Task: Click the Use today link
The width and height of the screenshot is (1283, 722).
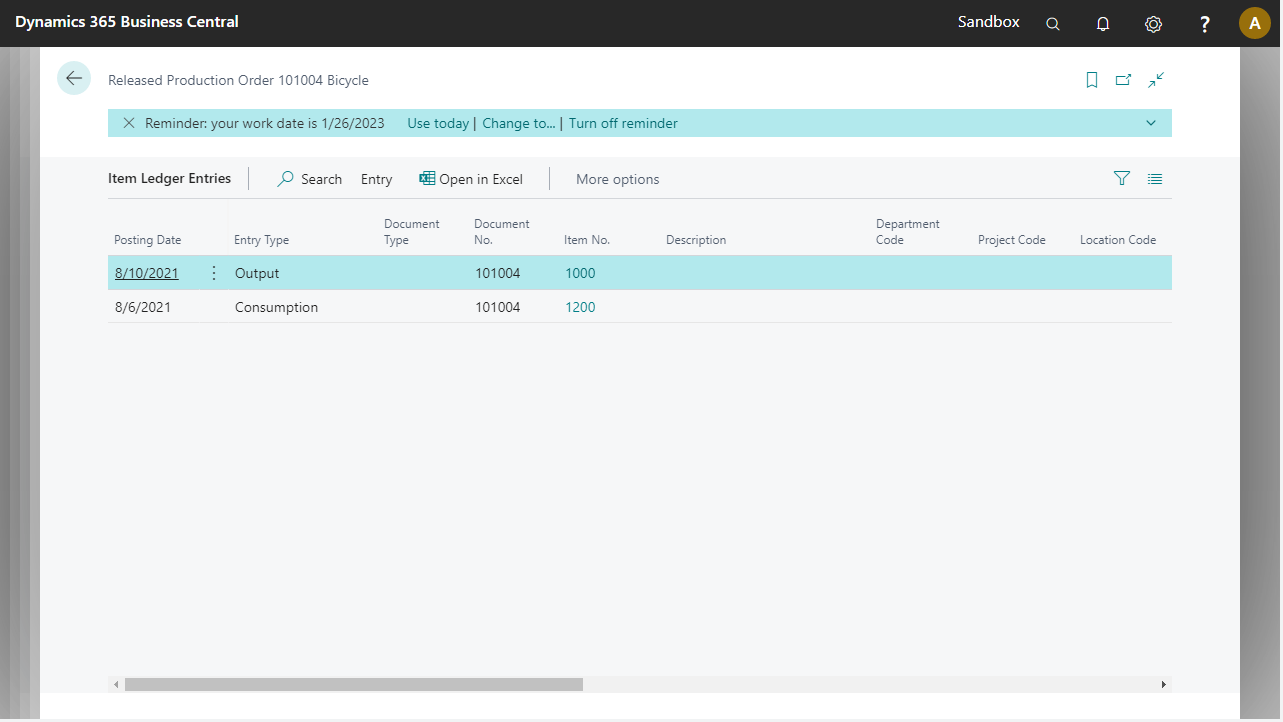Action: point(438,123)
